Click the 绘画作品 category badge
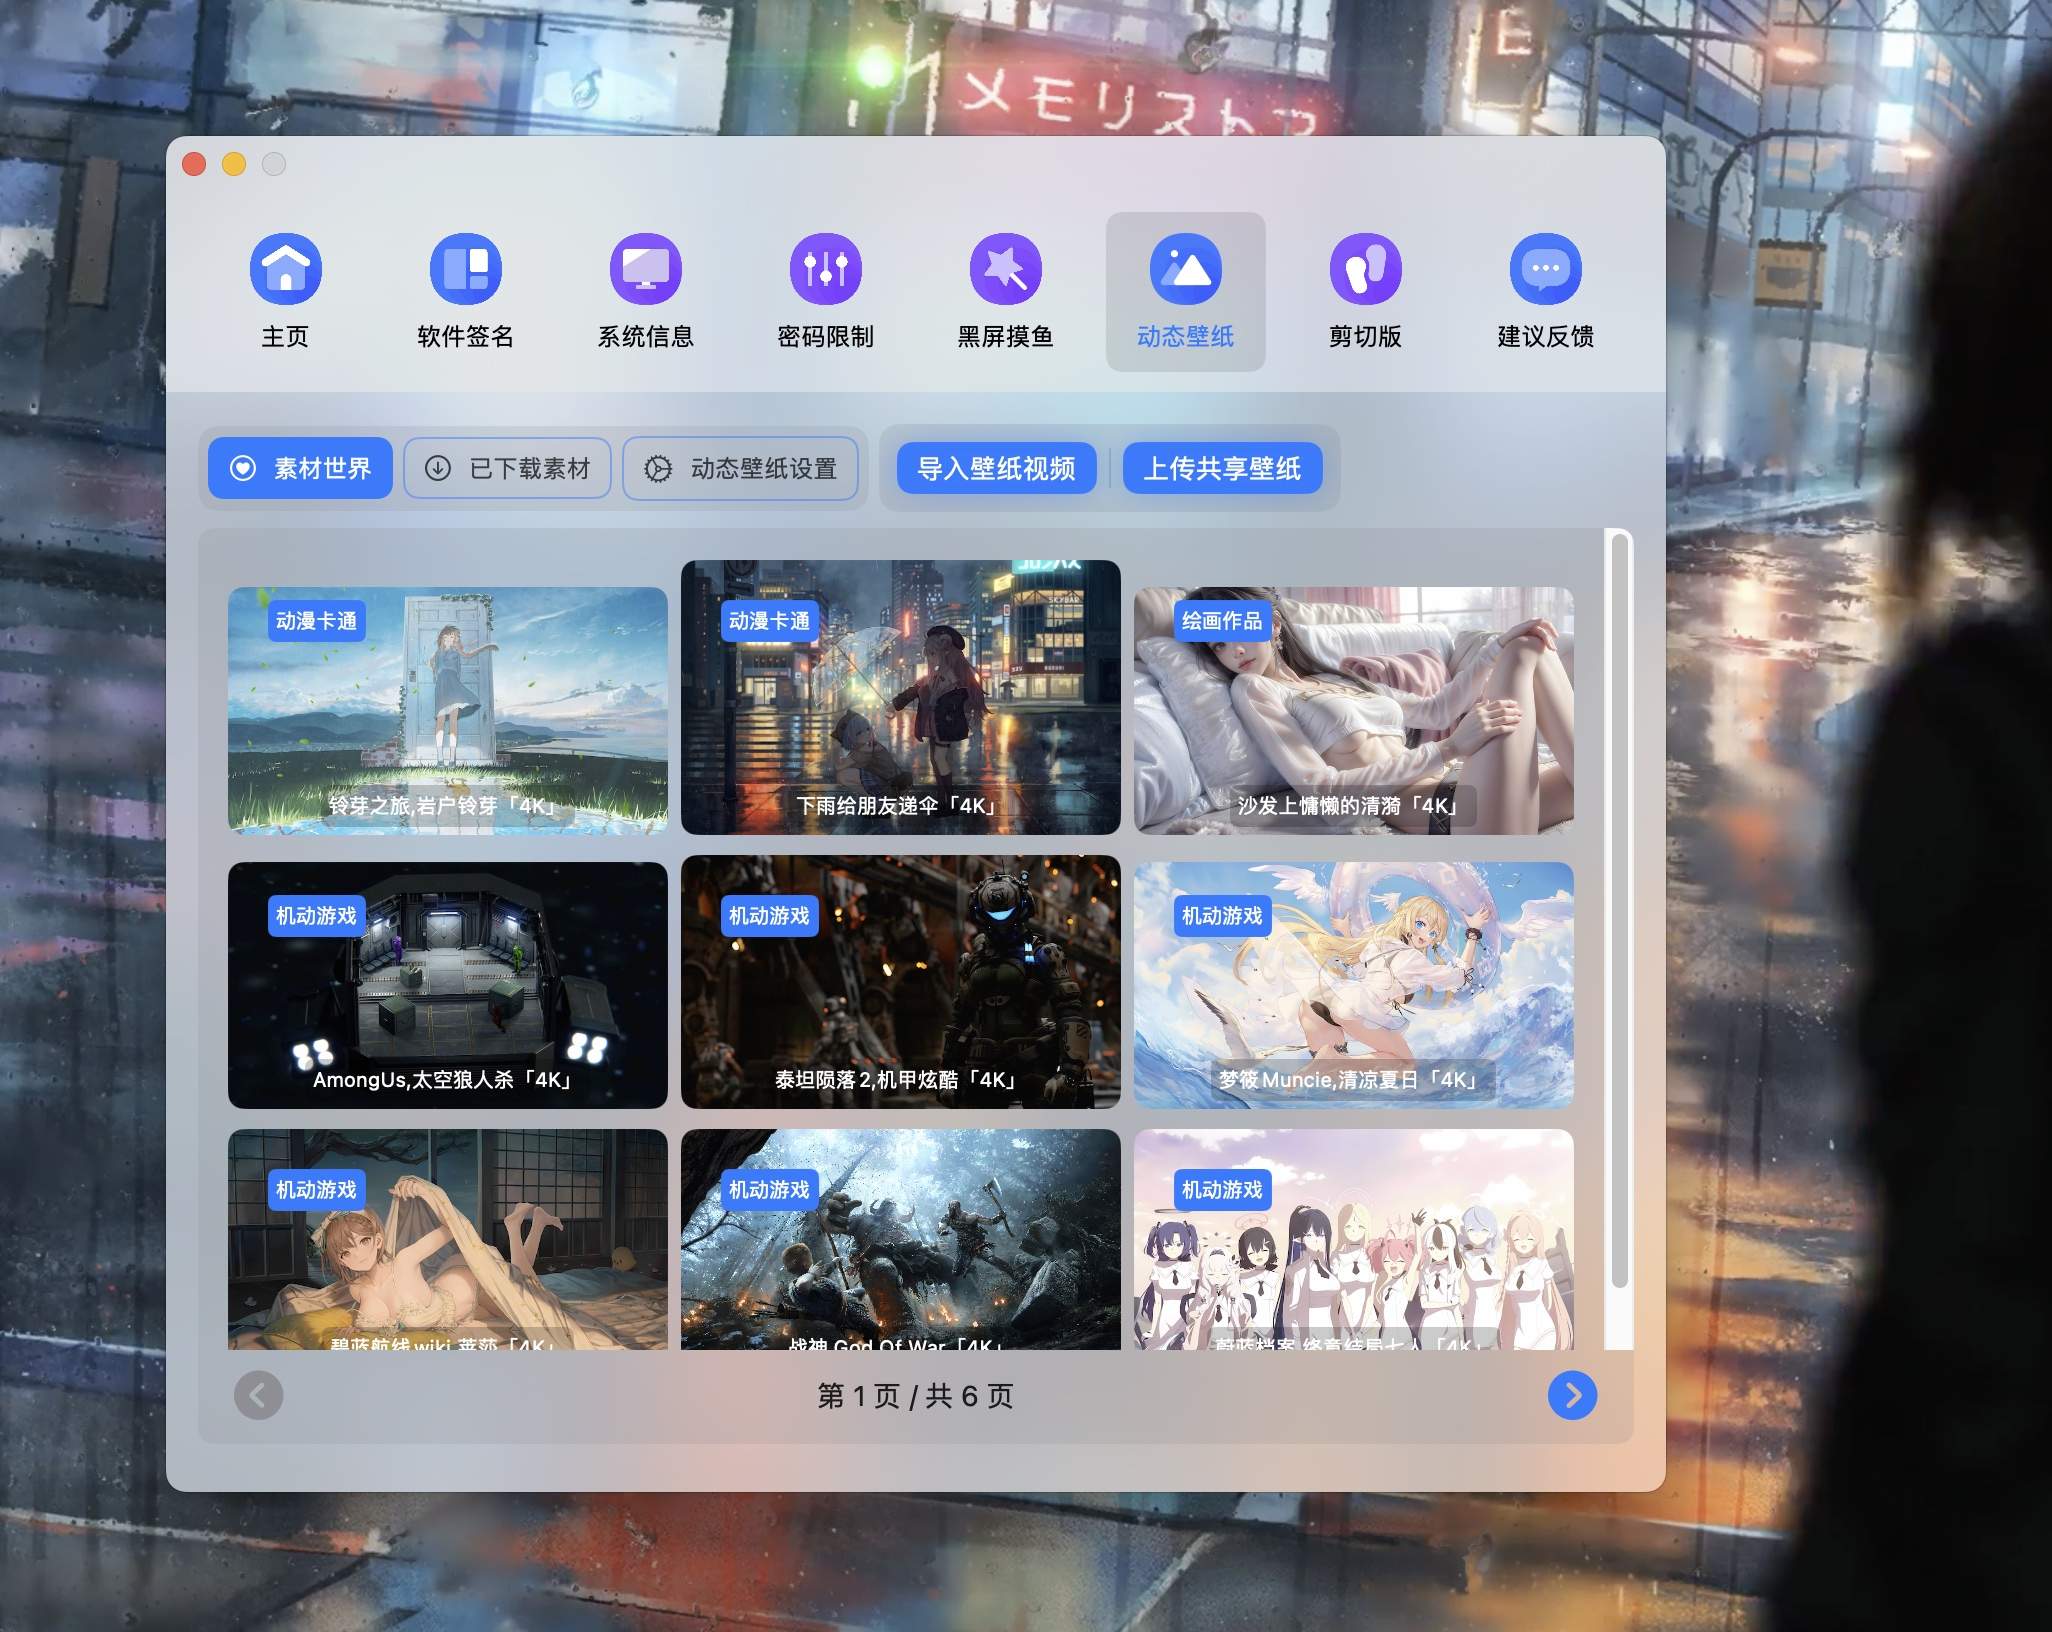The height and width of the screenshot is (1632, 2052). tap(1224, 621)
